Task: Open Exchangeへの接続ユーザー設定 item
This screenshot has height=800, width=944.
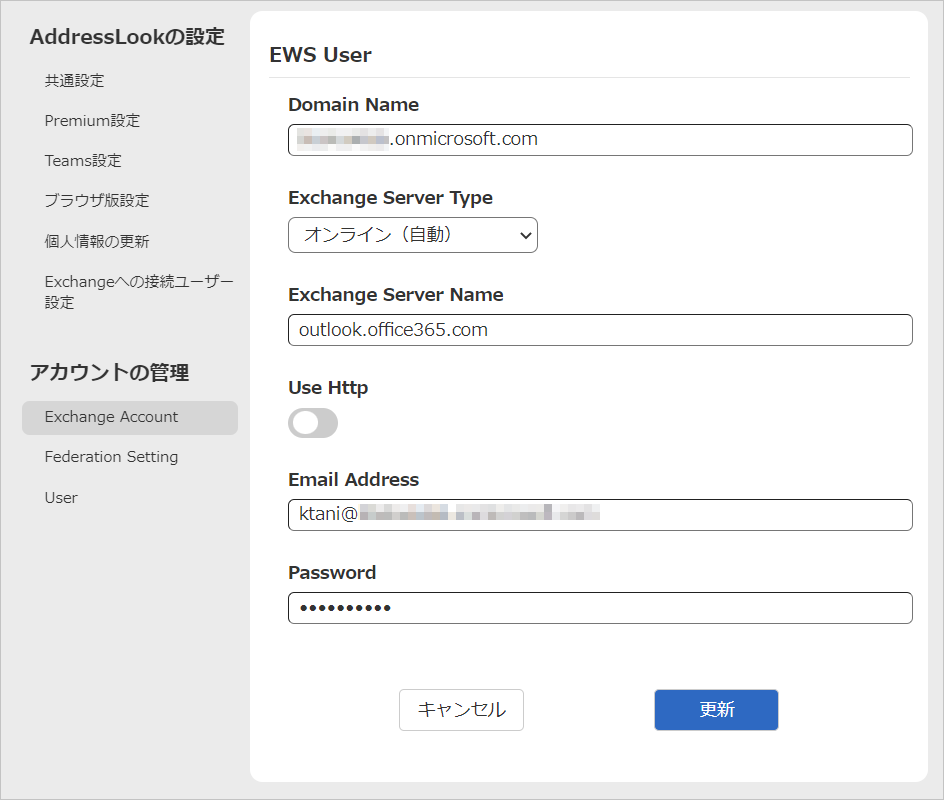Action: [x=138, y=292]
